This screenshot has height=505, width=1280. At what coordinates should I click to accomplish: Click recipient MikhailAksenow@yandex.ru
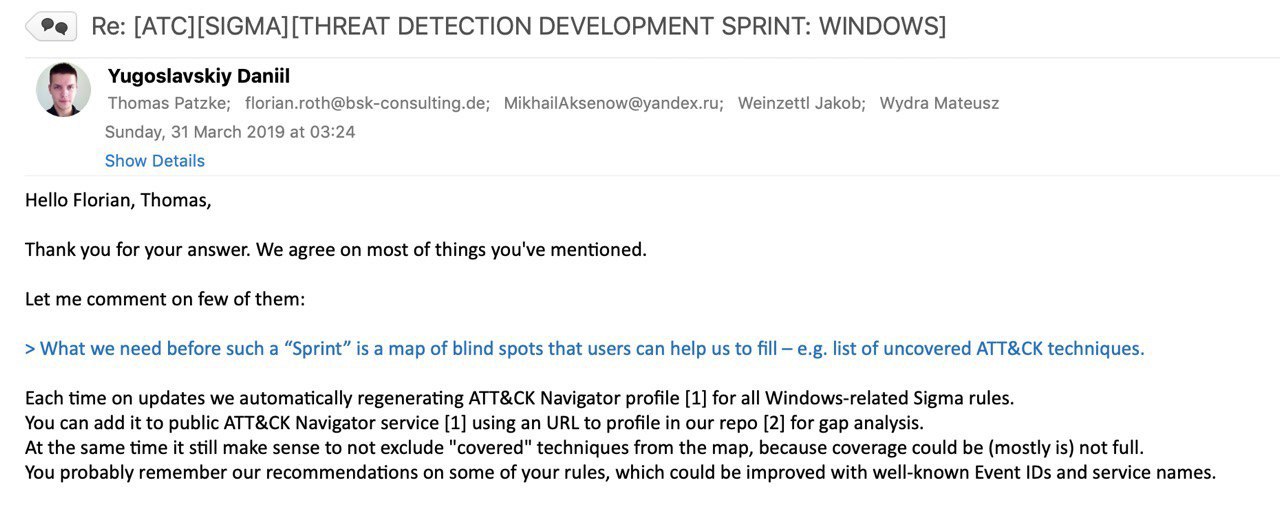pyautogui.click(x=613, y=103)
